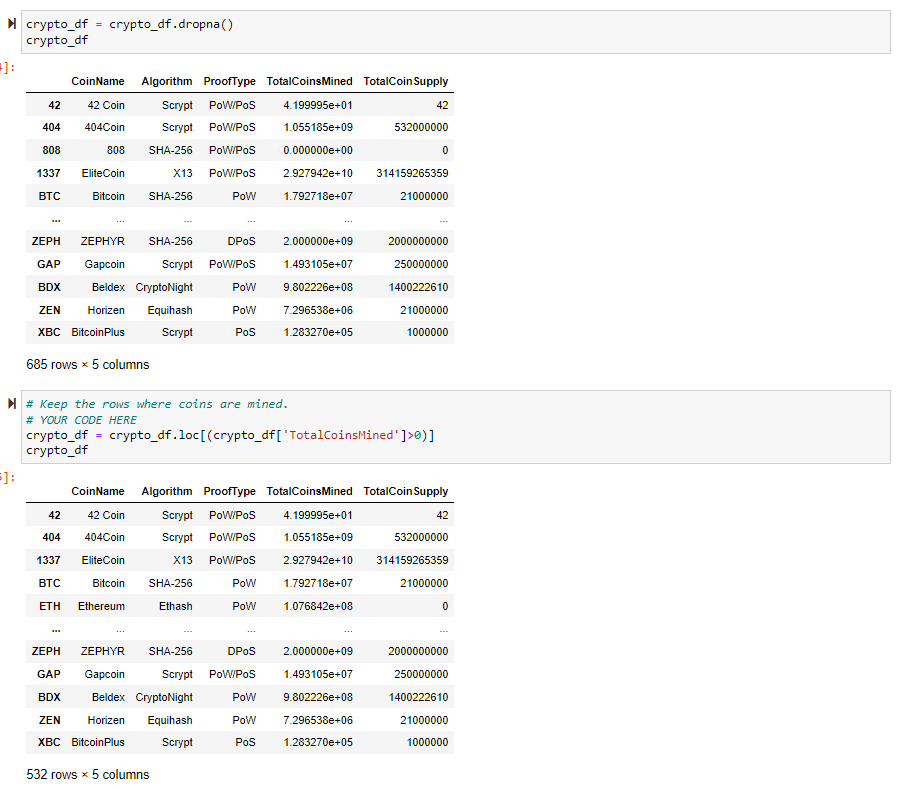
Task: Click TotalCoinSupply header in first table
Action: coord(406,81)
